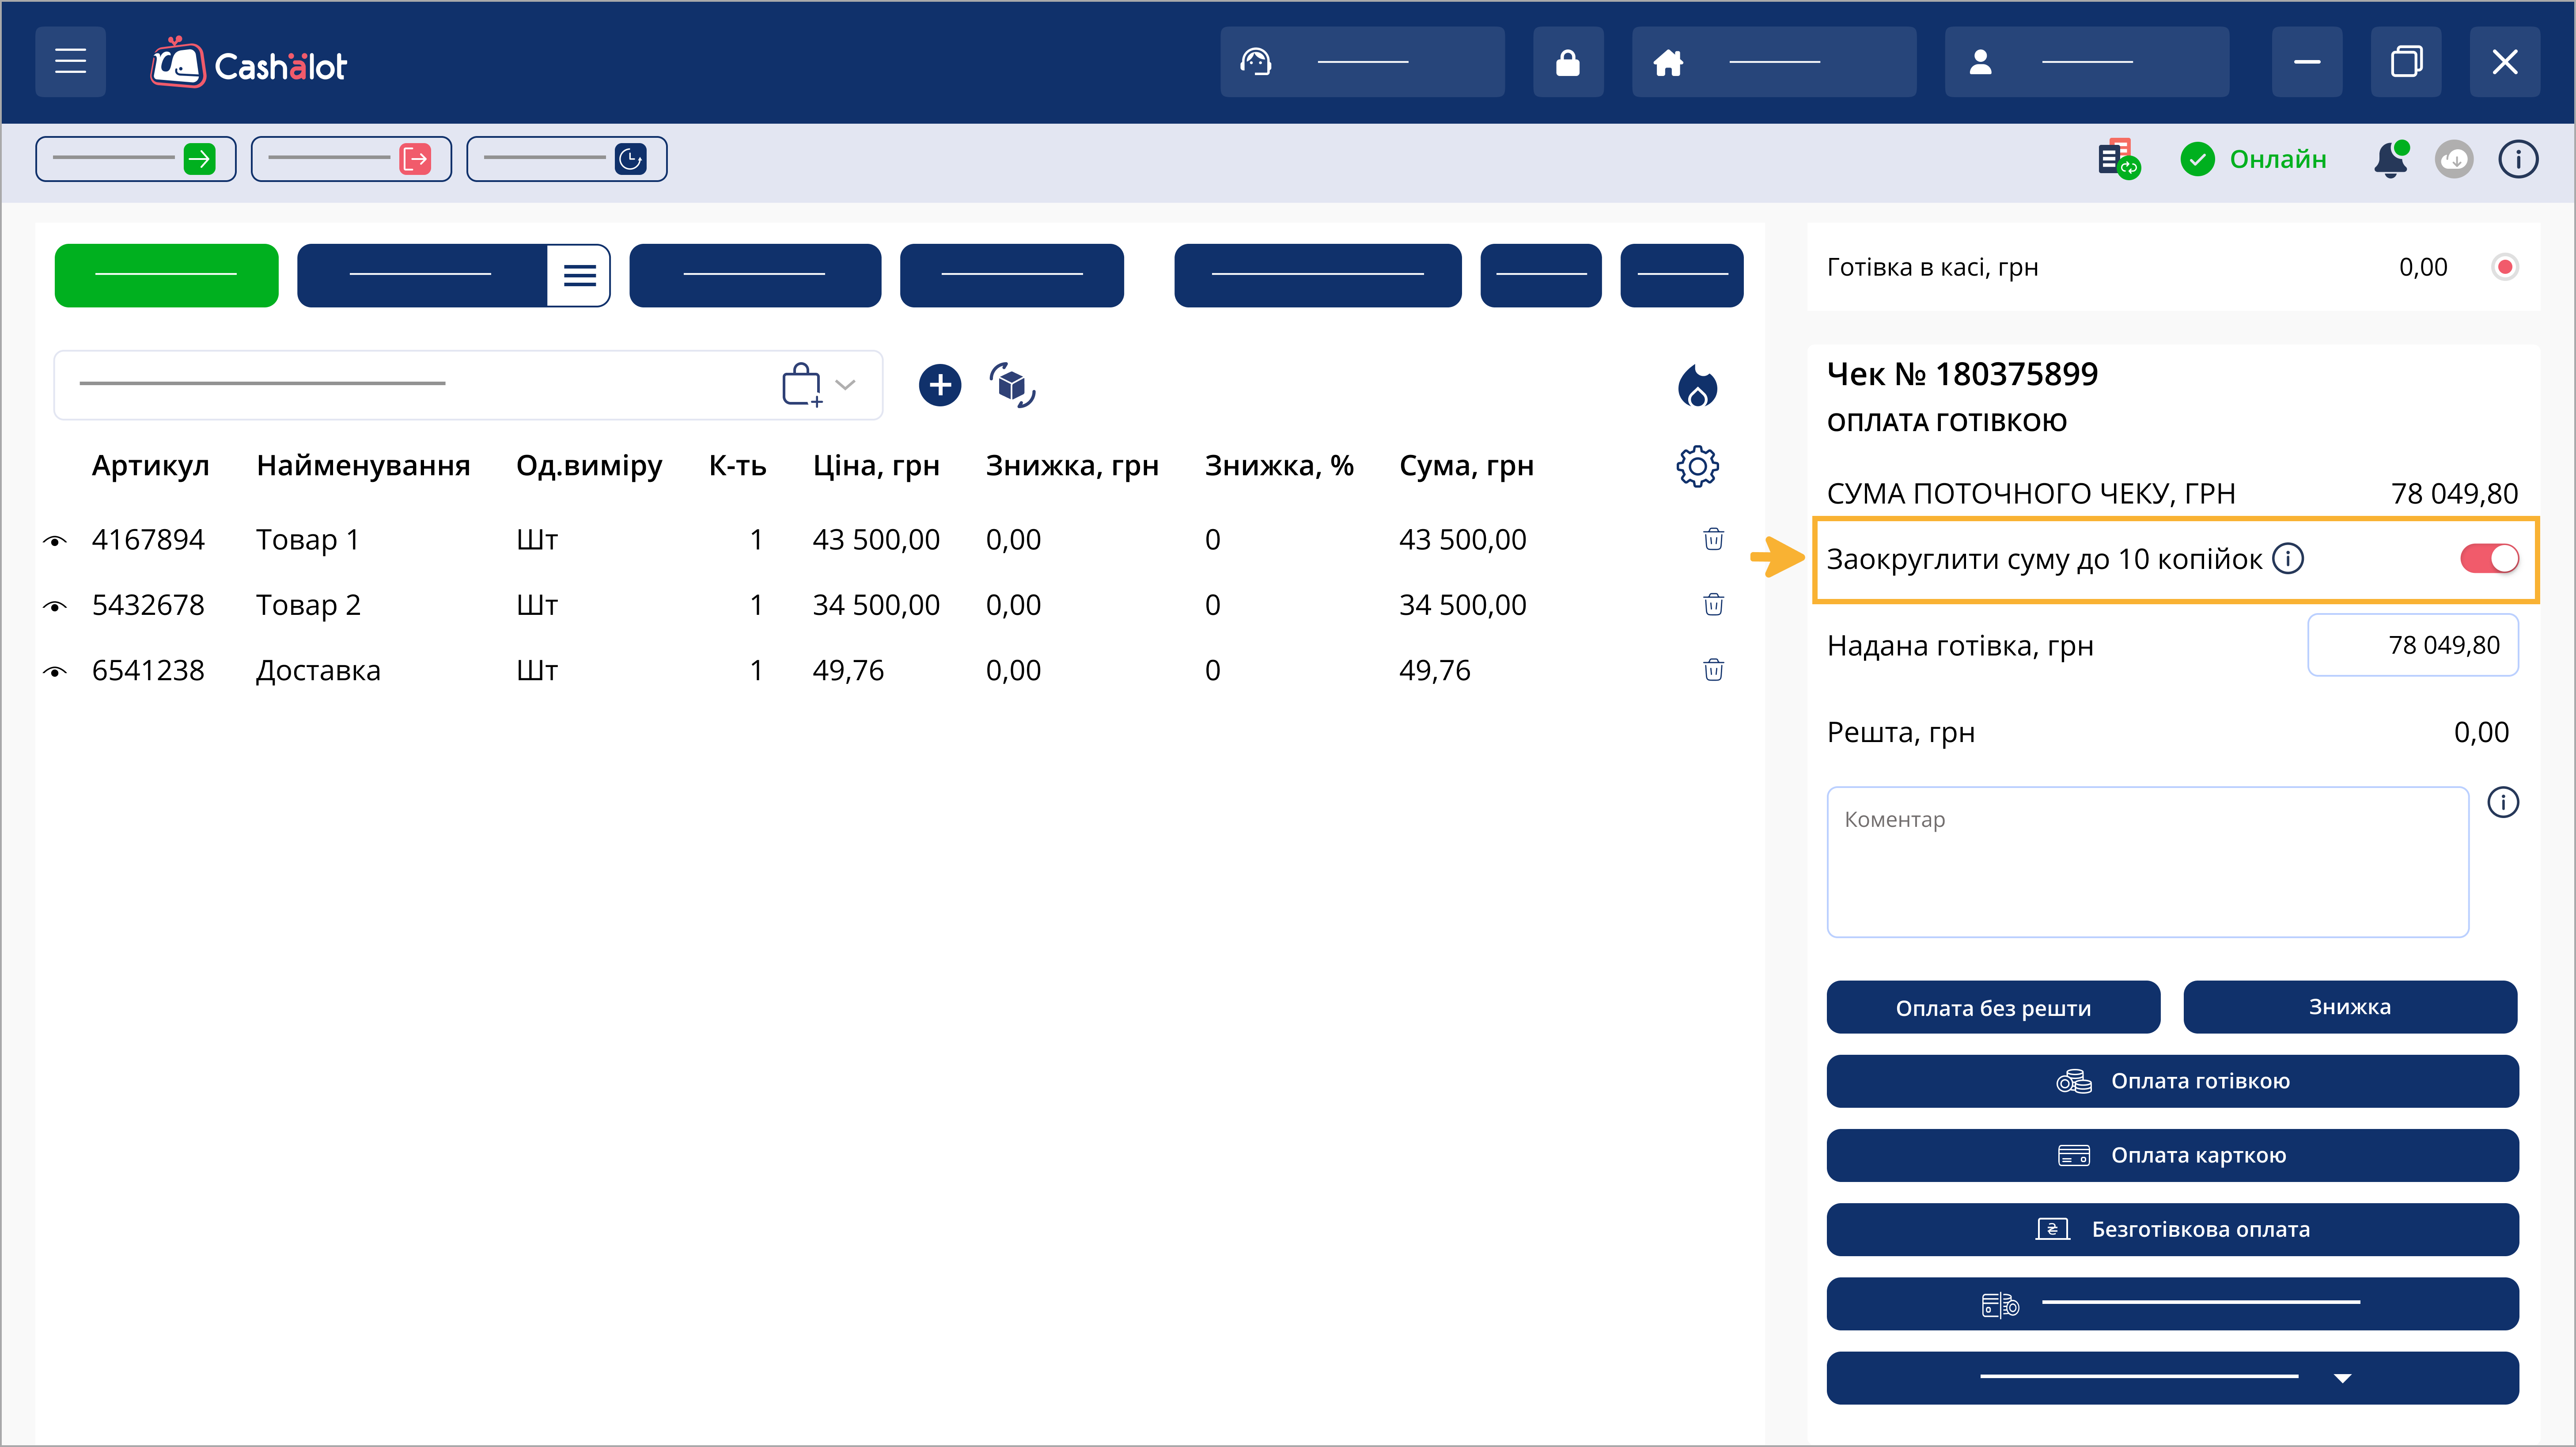Open the table settings gear icon
Image resolution: width=2576 pixels, height=1447 pixels.
click(x=1697, y=466)
